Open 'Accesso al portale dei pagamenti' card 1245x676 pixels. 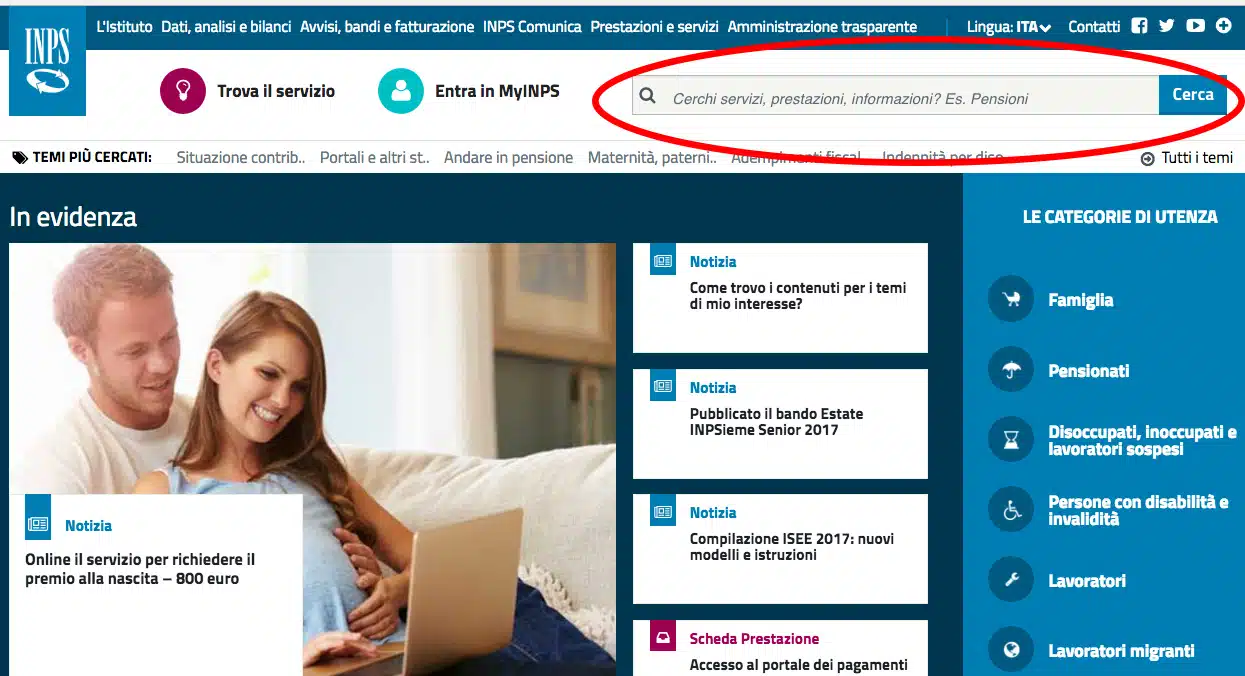(799, 665)
